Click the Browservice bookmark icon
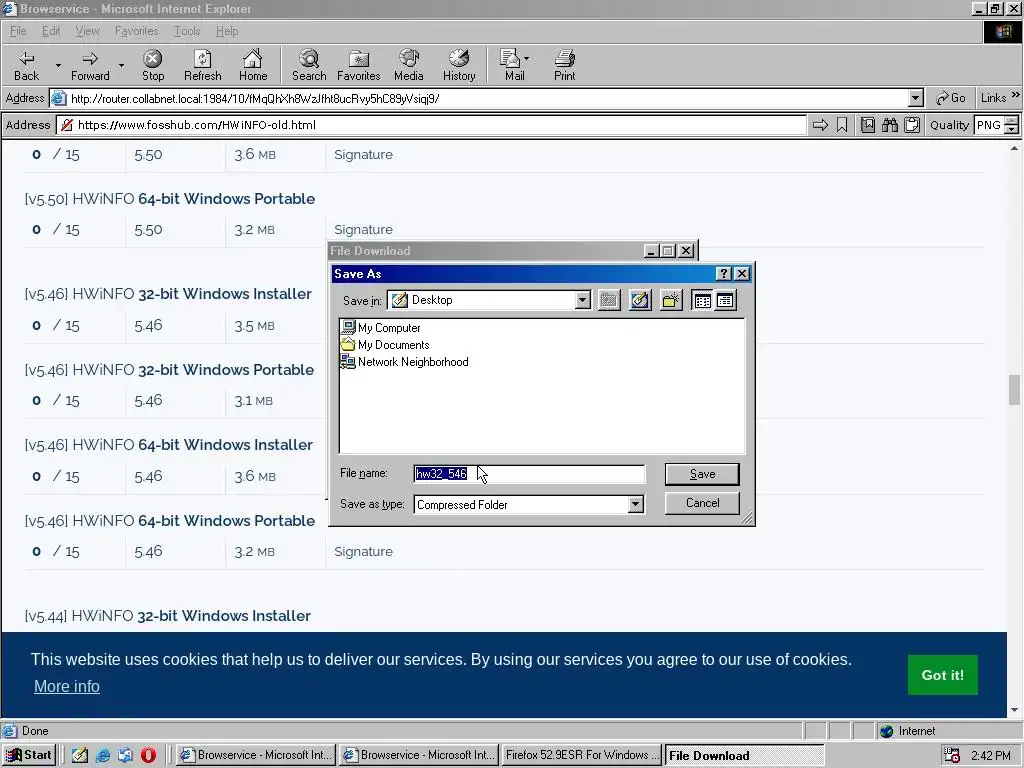 click(x=842, y=125)
